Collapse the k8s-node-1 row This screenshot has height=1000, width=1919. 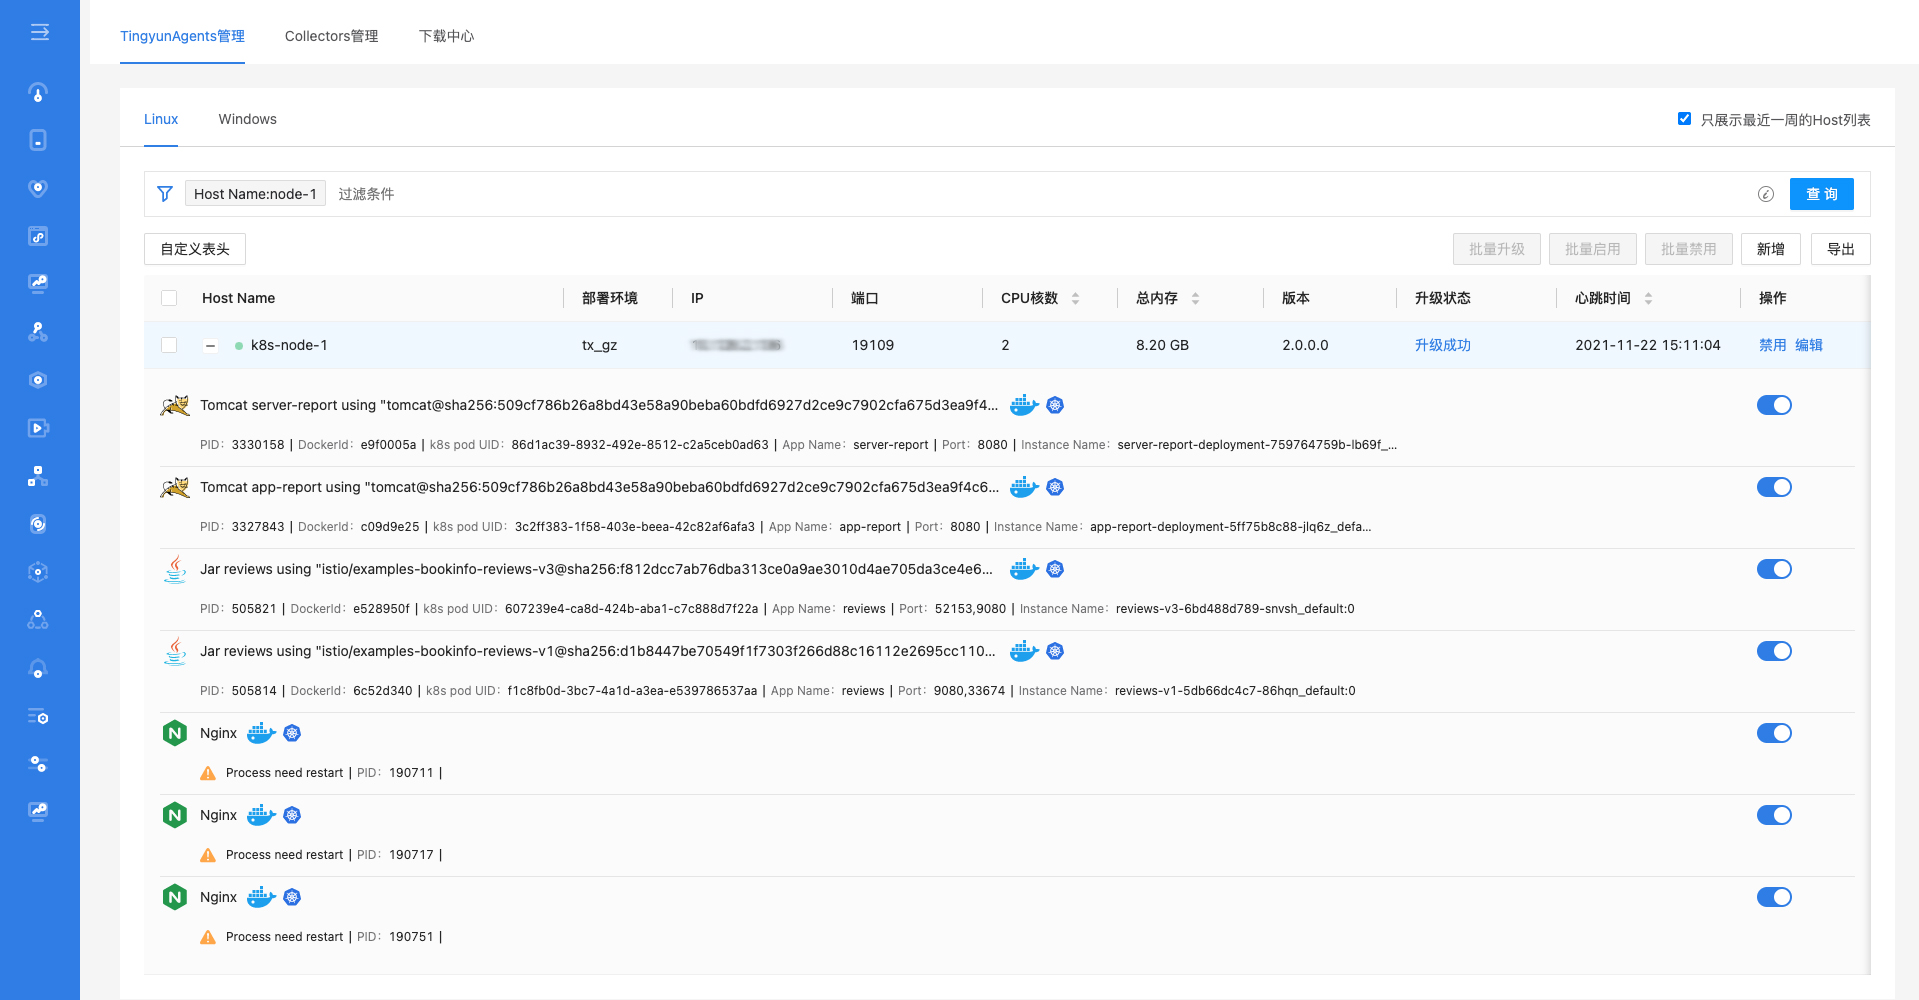click(210, 346)
